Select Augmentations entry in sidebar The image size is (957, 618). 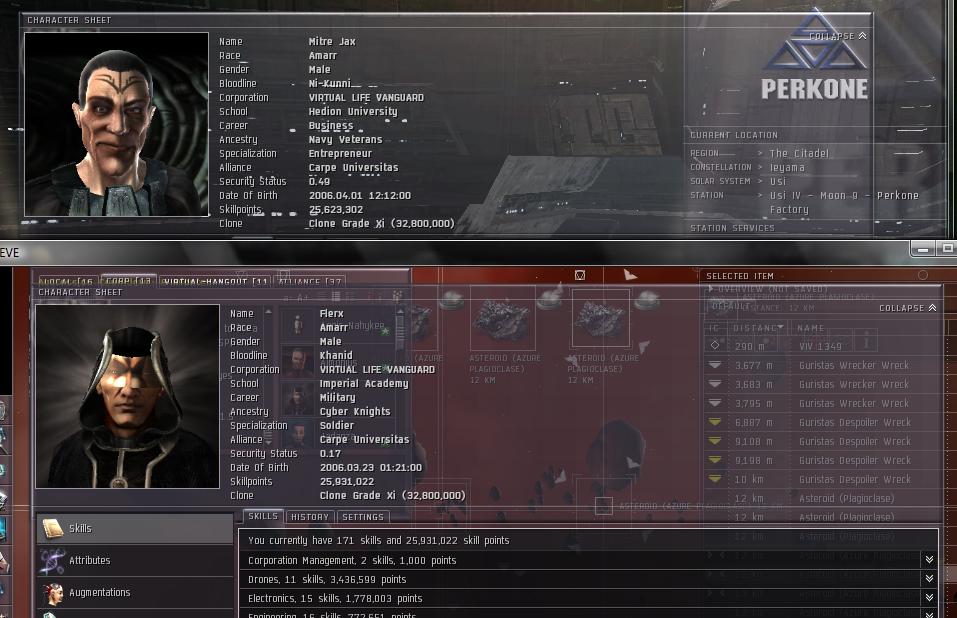coord(135,592)
